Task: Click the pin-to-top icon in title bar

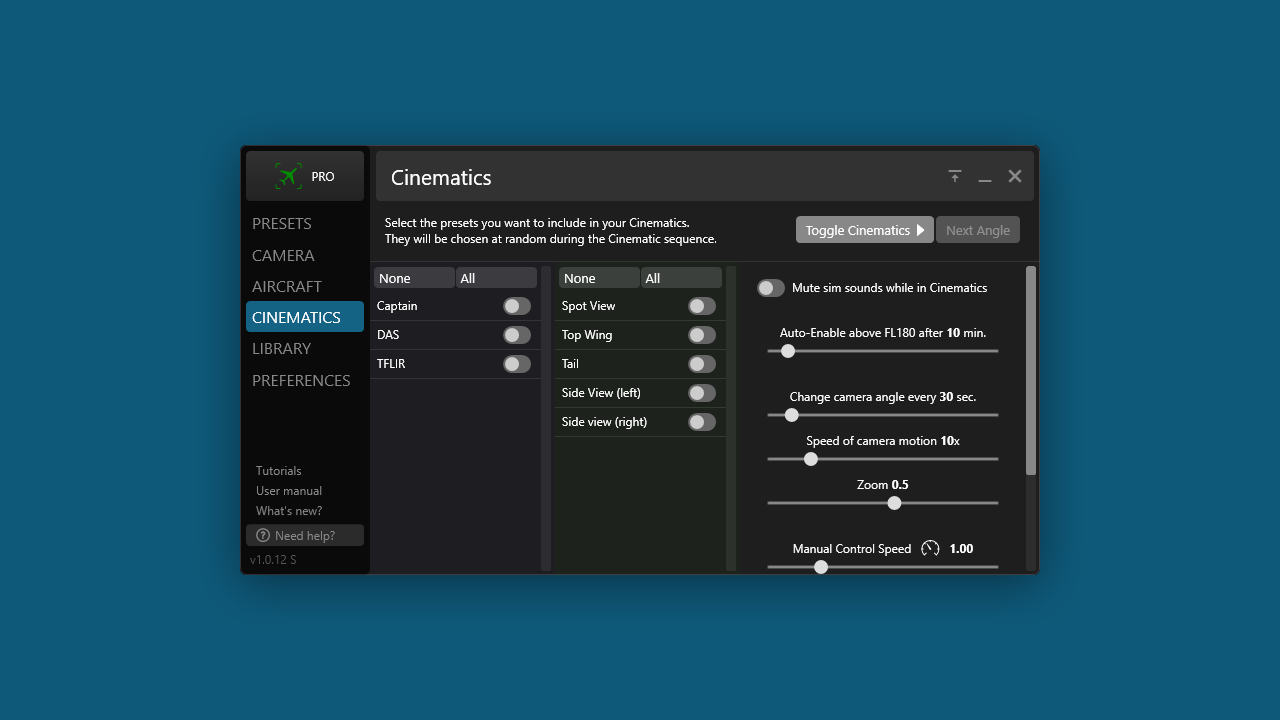Action: pos(955,176)
